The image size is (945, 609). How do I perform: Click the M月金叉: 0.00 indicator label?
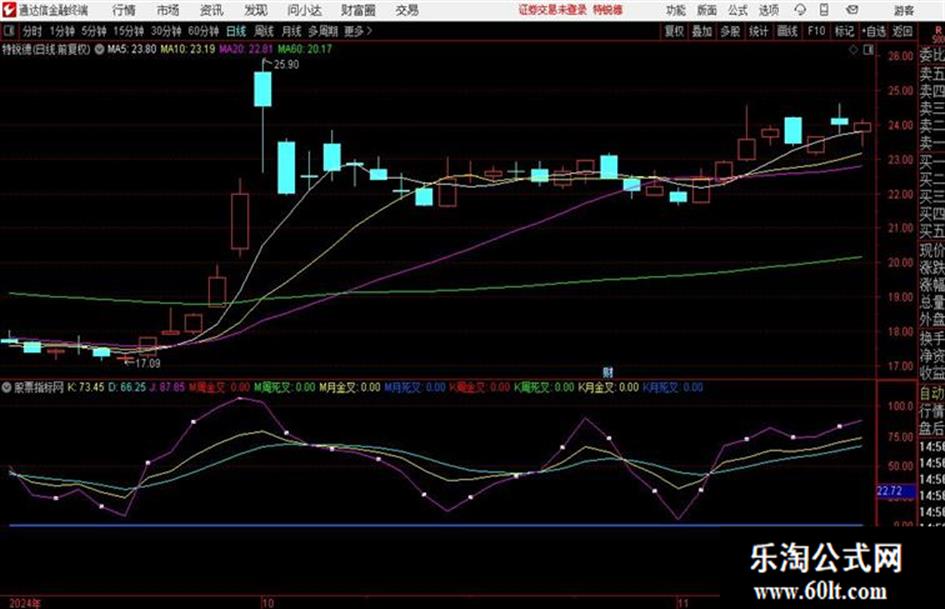[350, 387]
